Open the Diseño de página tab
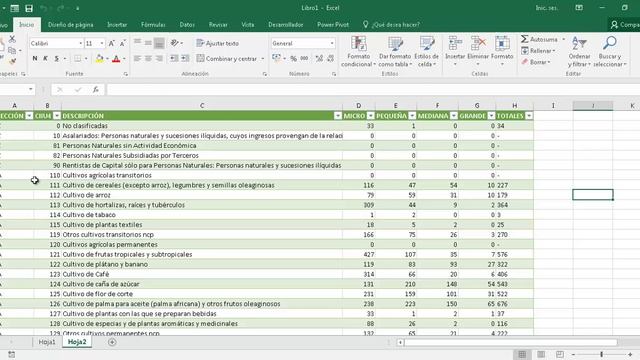Viewport: 640px width, 360px height. pos(71,25)
